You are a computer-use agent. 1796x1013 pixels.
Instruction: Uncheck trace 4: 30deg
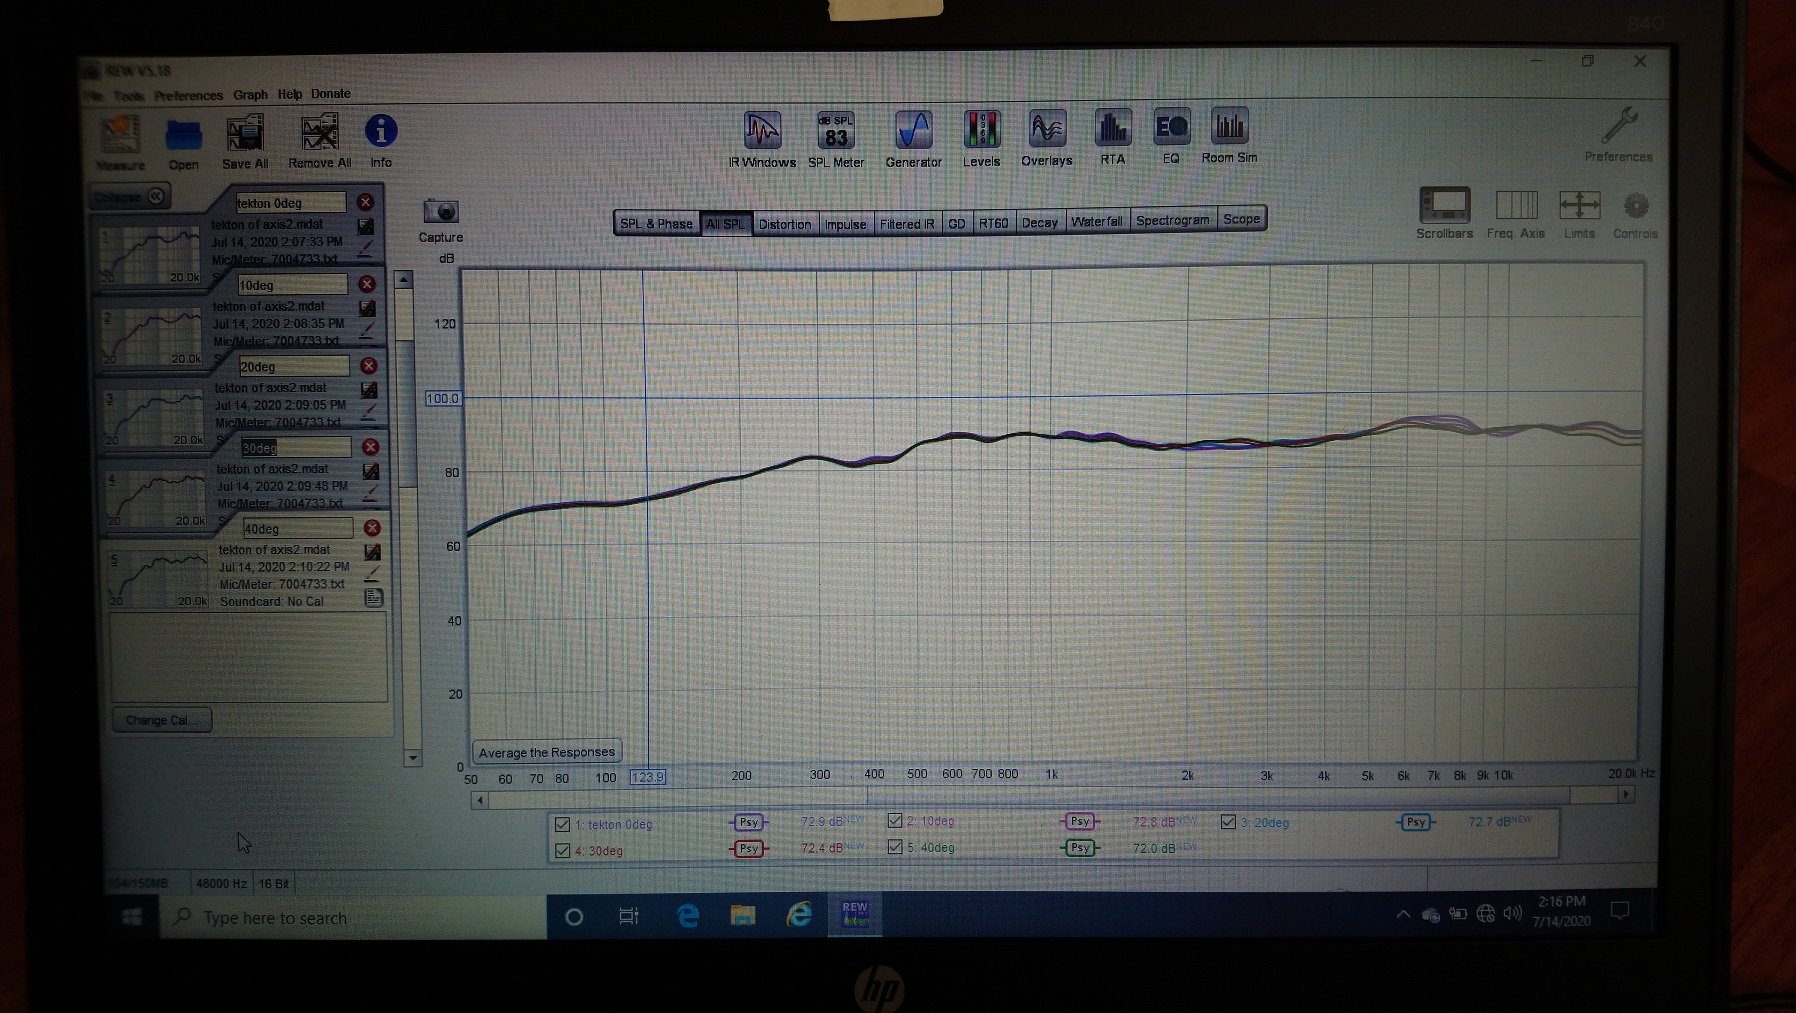tap(562, 851)
